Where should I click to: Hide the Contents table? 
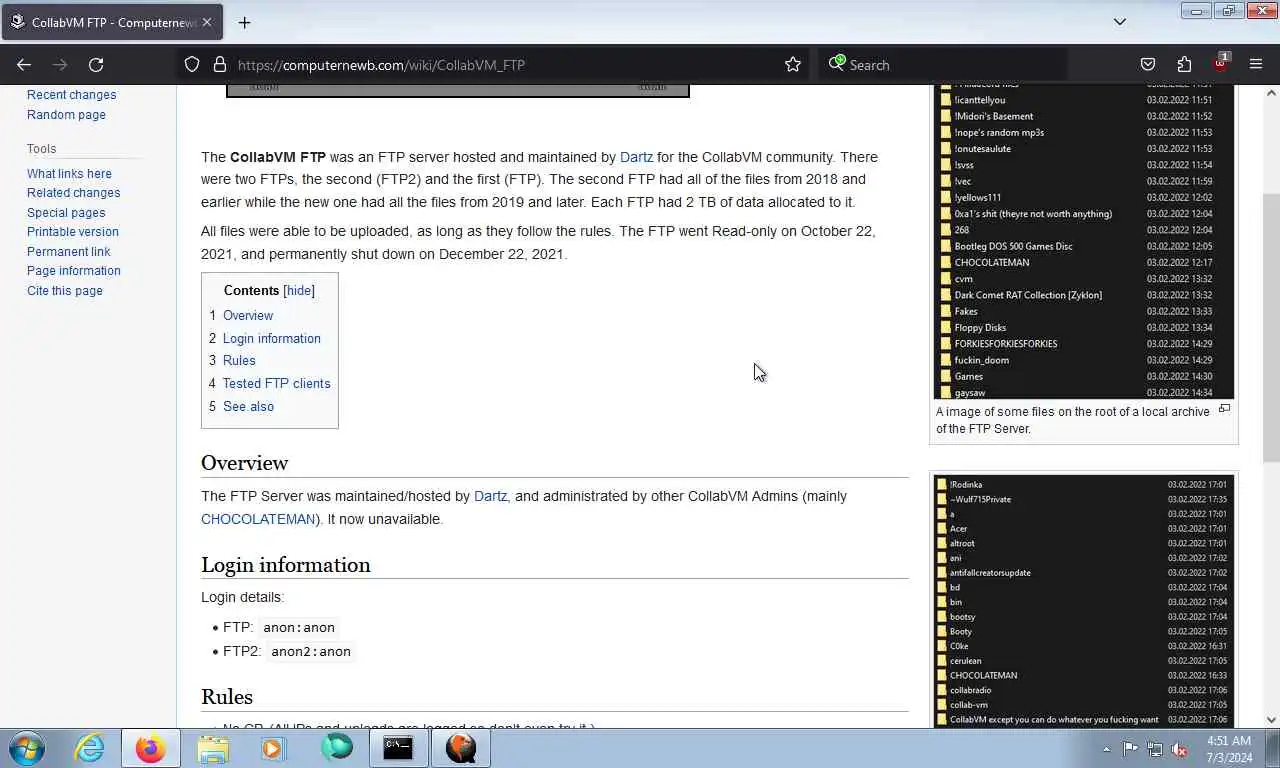point(299,291)
